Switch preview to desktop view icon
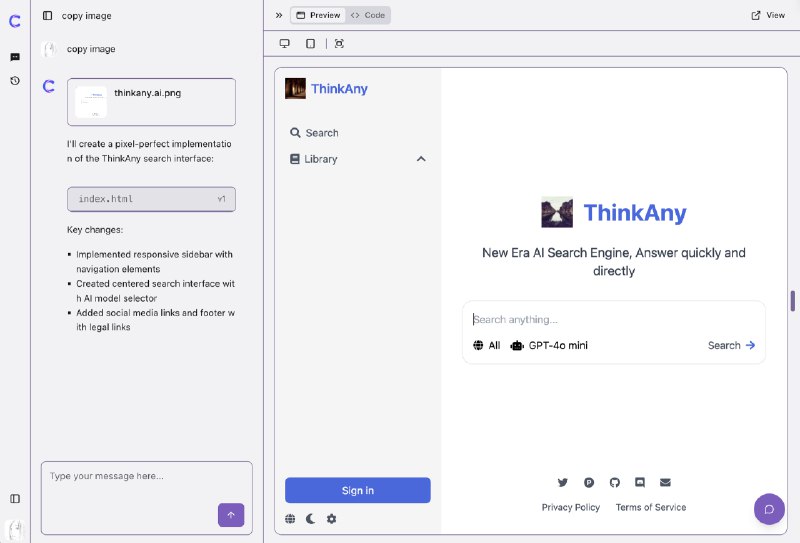This screenshot has width=800, height=543. [285, 43]
